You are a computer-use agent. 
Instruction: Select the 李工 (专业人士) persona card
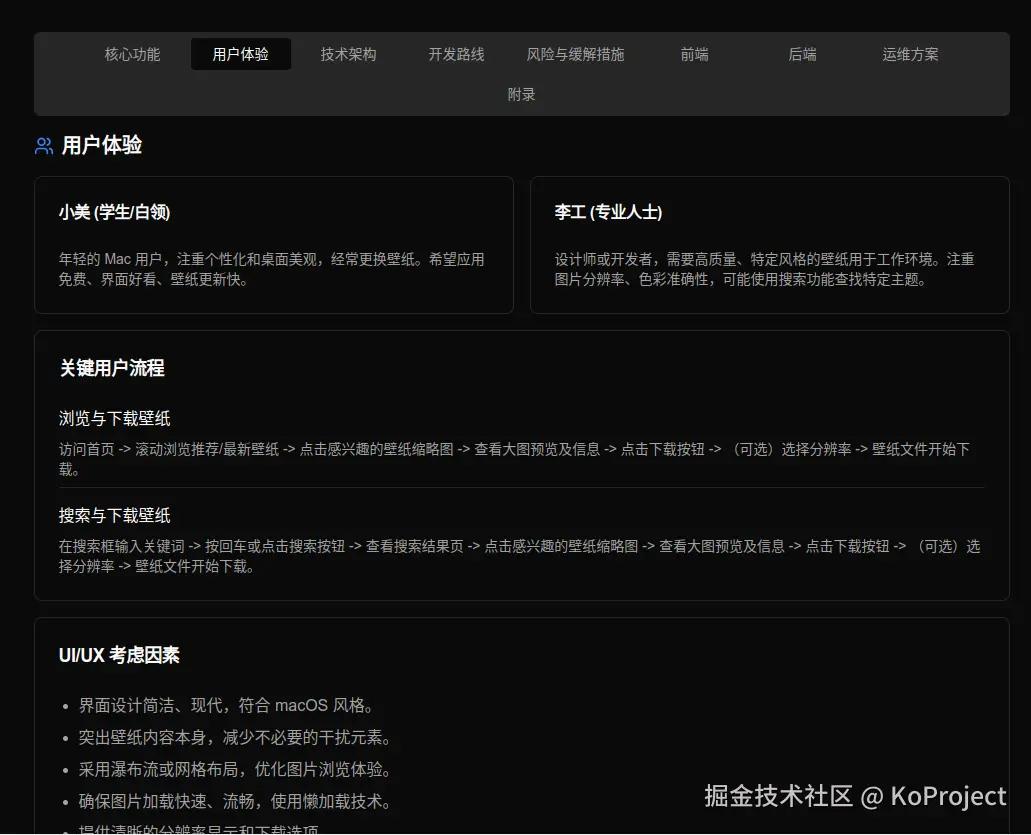coord(768,244)
